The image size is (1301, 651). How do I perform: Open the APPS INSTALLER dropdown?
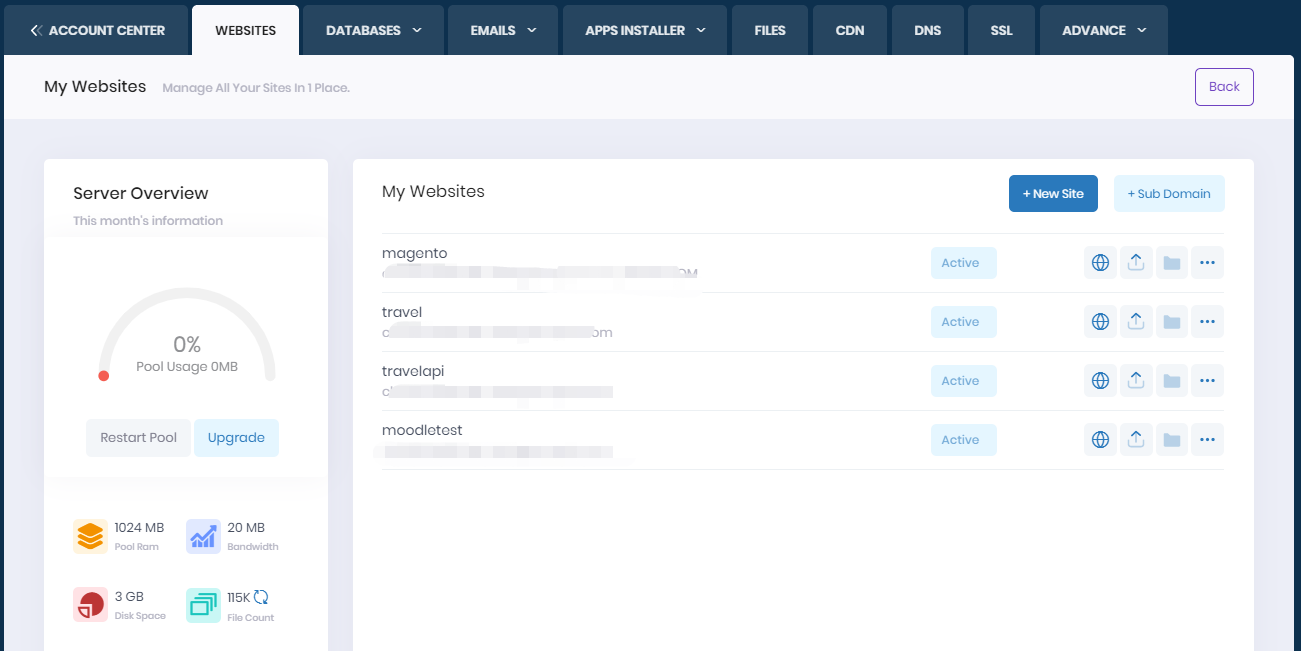click(644, 30)
